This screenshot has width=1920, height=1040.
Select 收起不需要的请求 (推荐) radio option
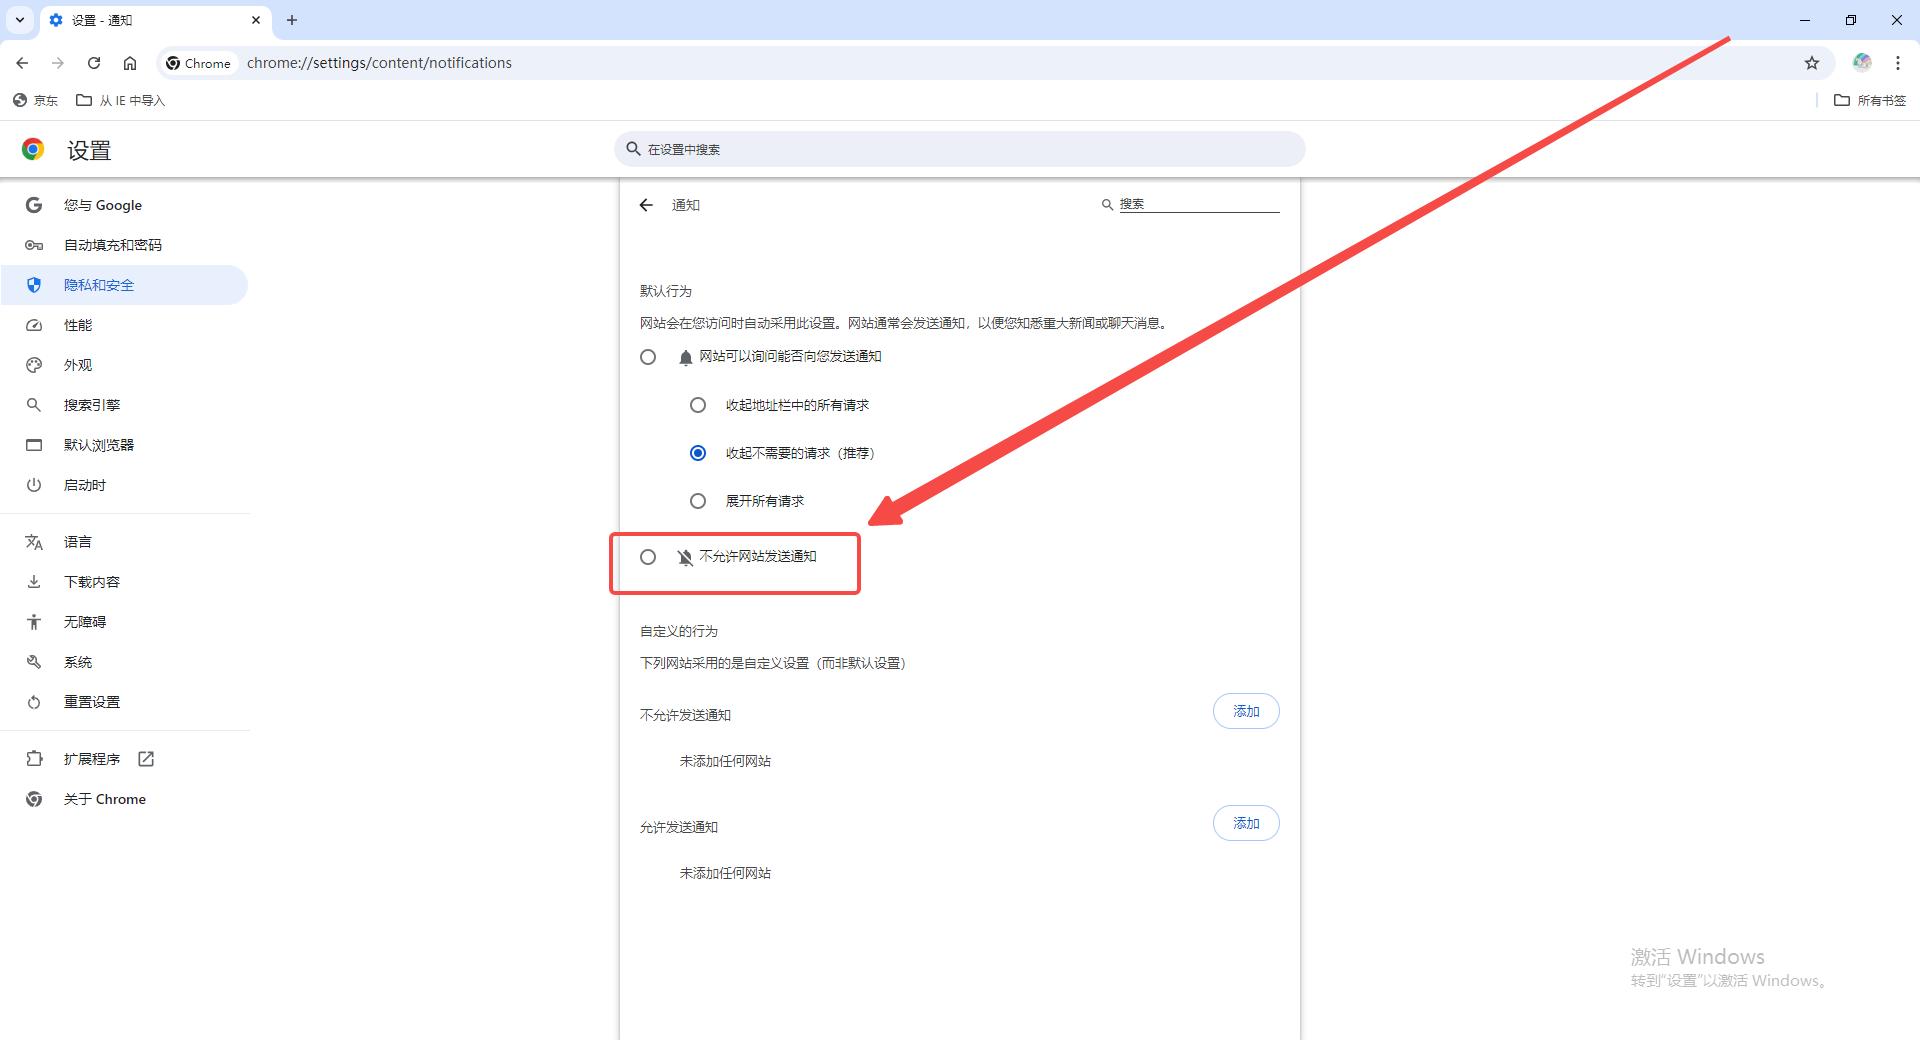(698, 453)
